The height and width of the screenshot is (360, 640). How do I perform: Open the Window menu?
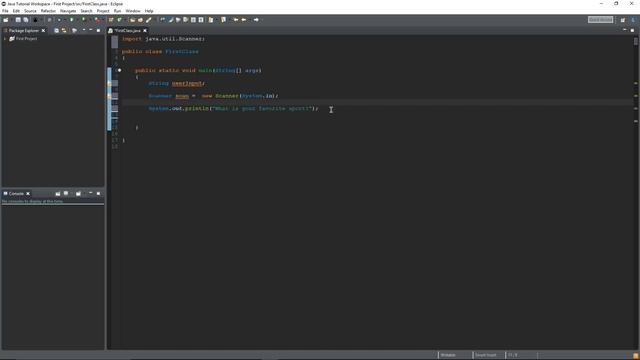[133, 11]
